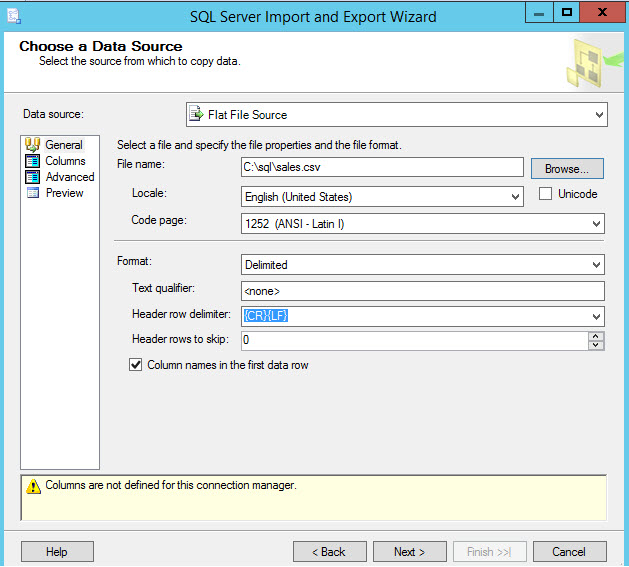The image size is (629, 567).
Task: Click the Text qualifier input field
Action: pos(423,291)
